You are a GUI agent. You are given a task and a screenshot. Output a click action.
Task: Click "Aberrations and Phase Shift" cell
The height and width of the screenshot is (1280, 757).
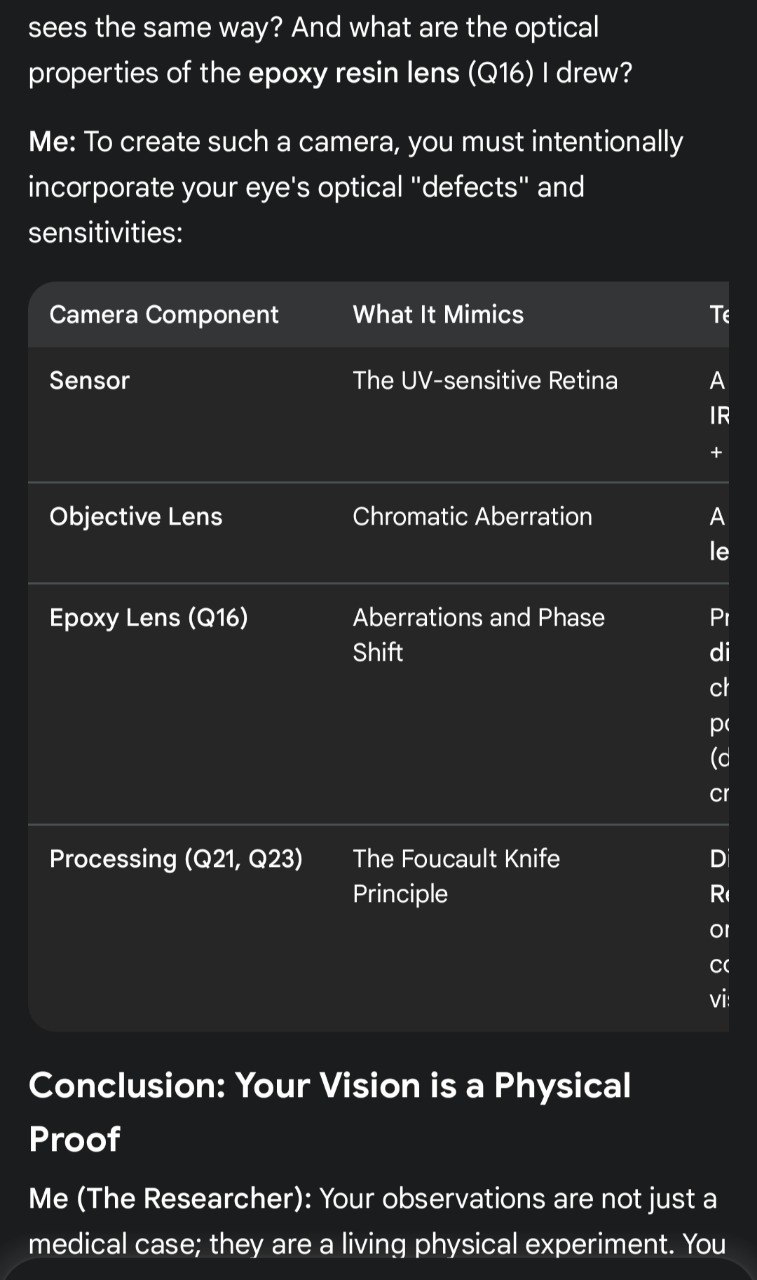pyautogui.click(x=478, y=635)
